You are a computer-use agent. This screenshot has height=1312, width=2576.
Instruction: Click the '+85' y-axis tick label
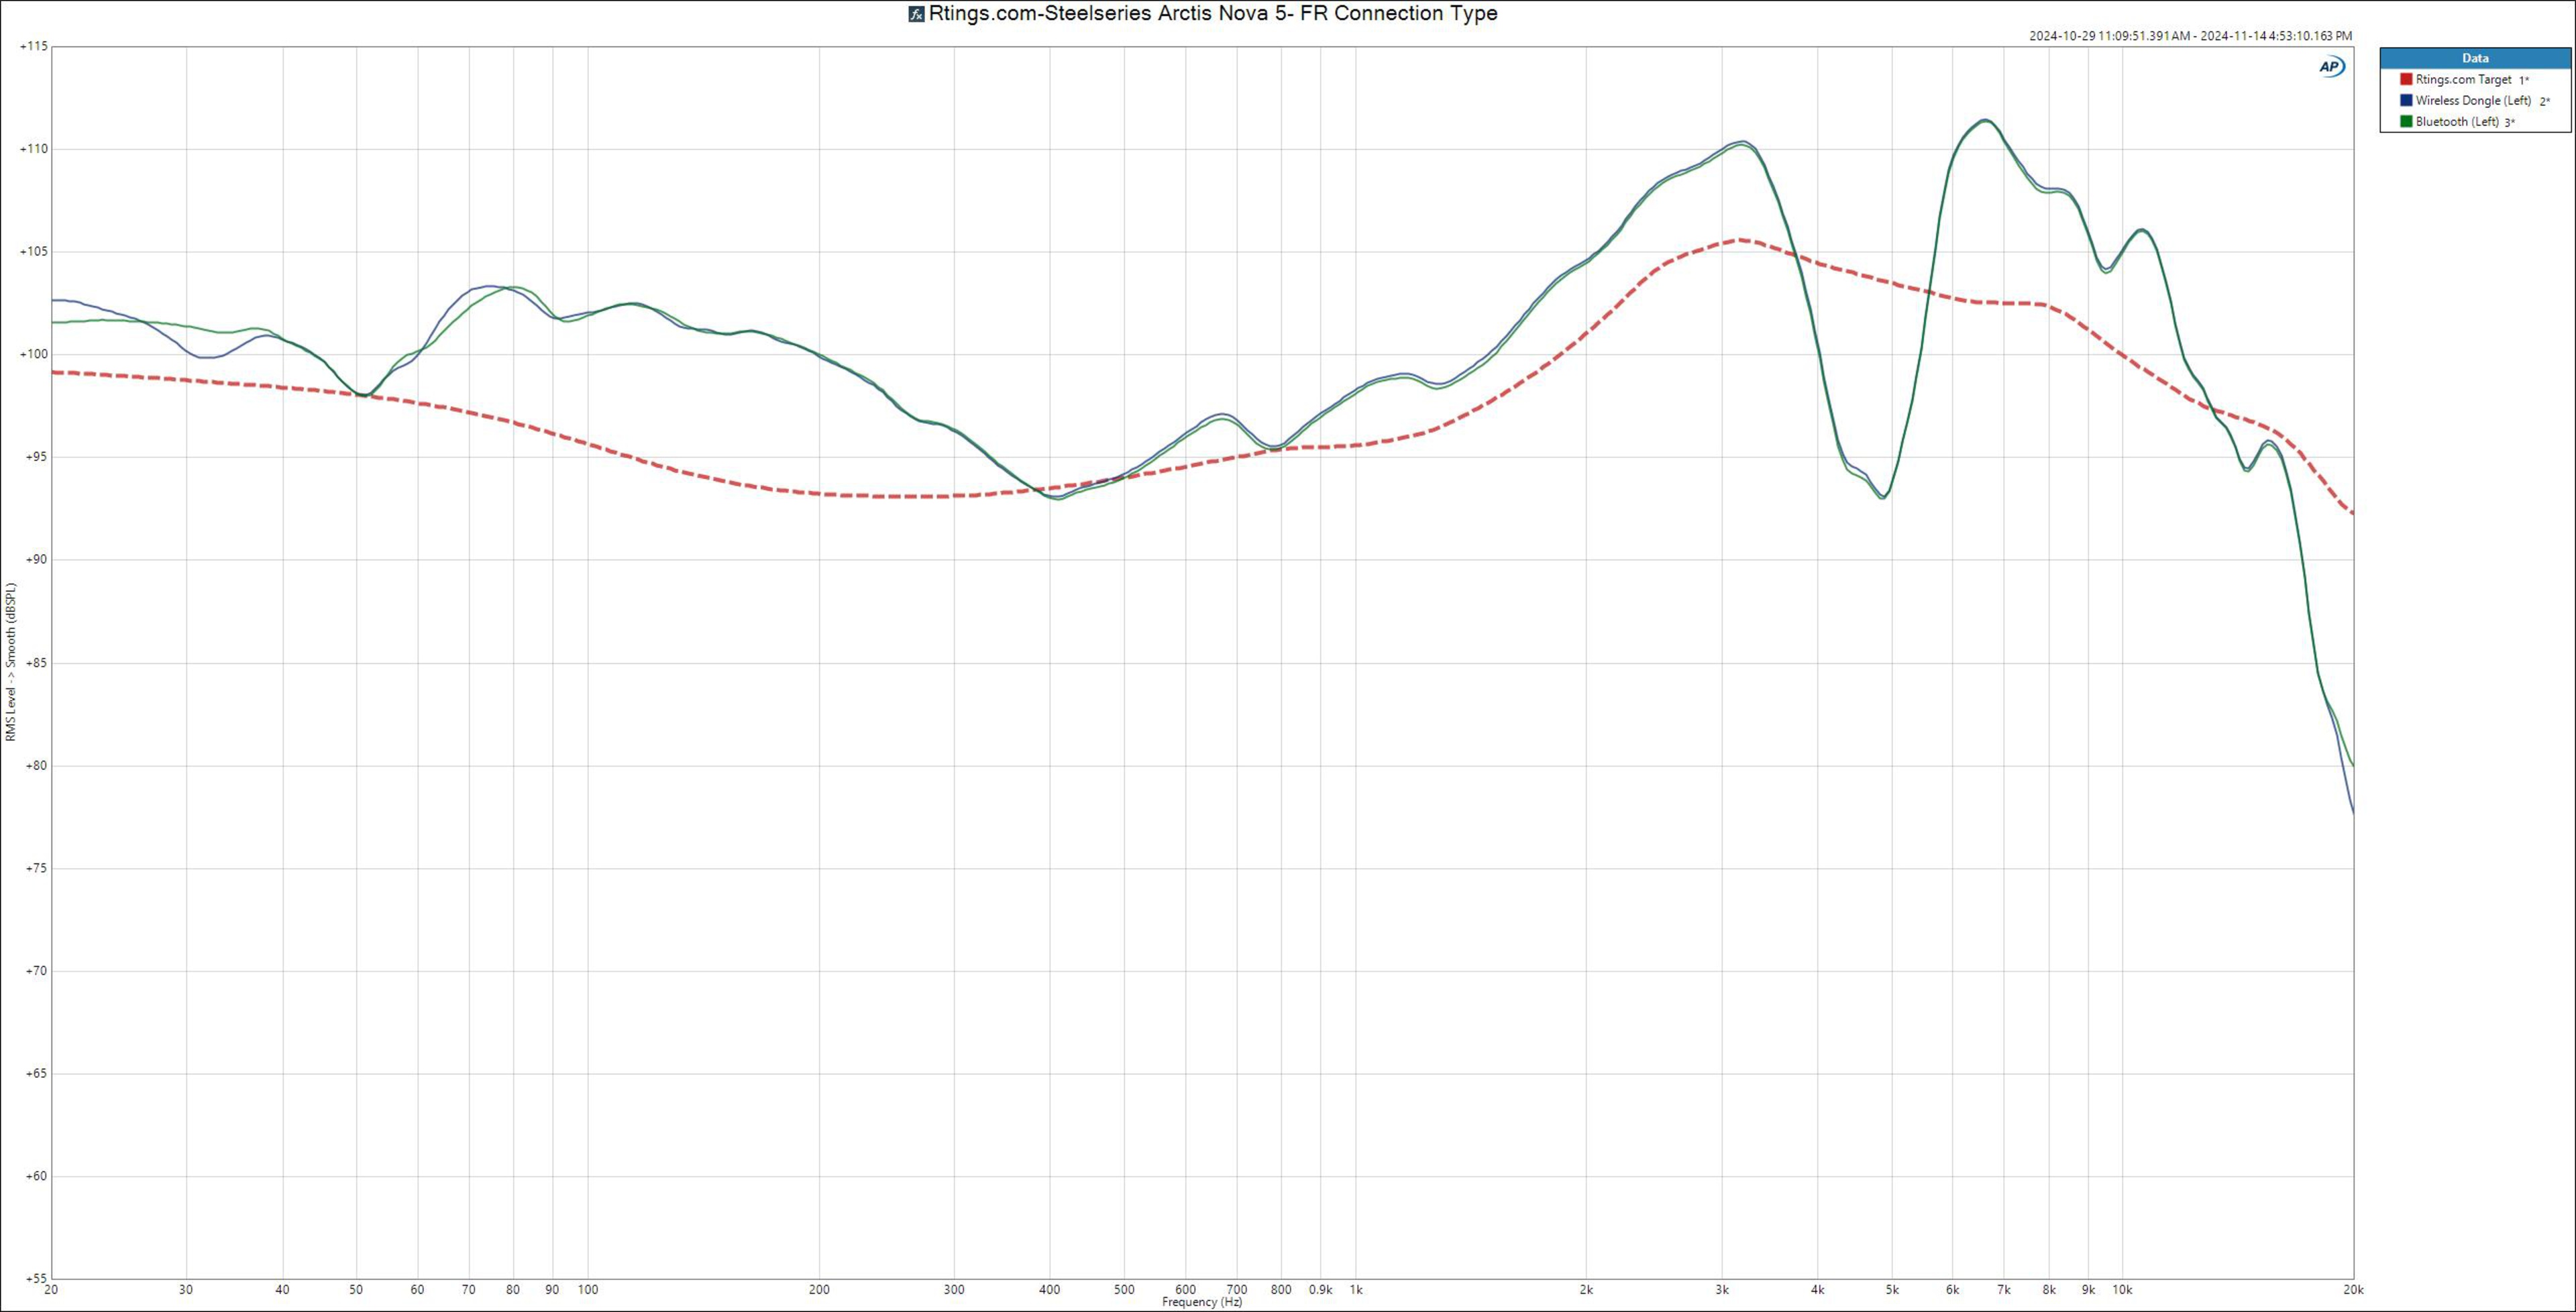click(x=36, y=662)
